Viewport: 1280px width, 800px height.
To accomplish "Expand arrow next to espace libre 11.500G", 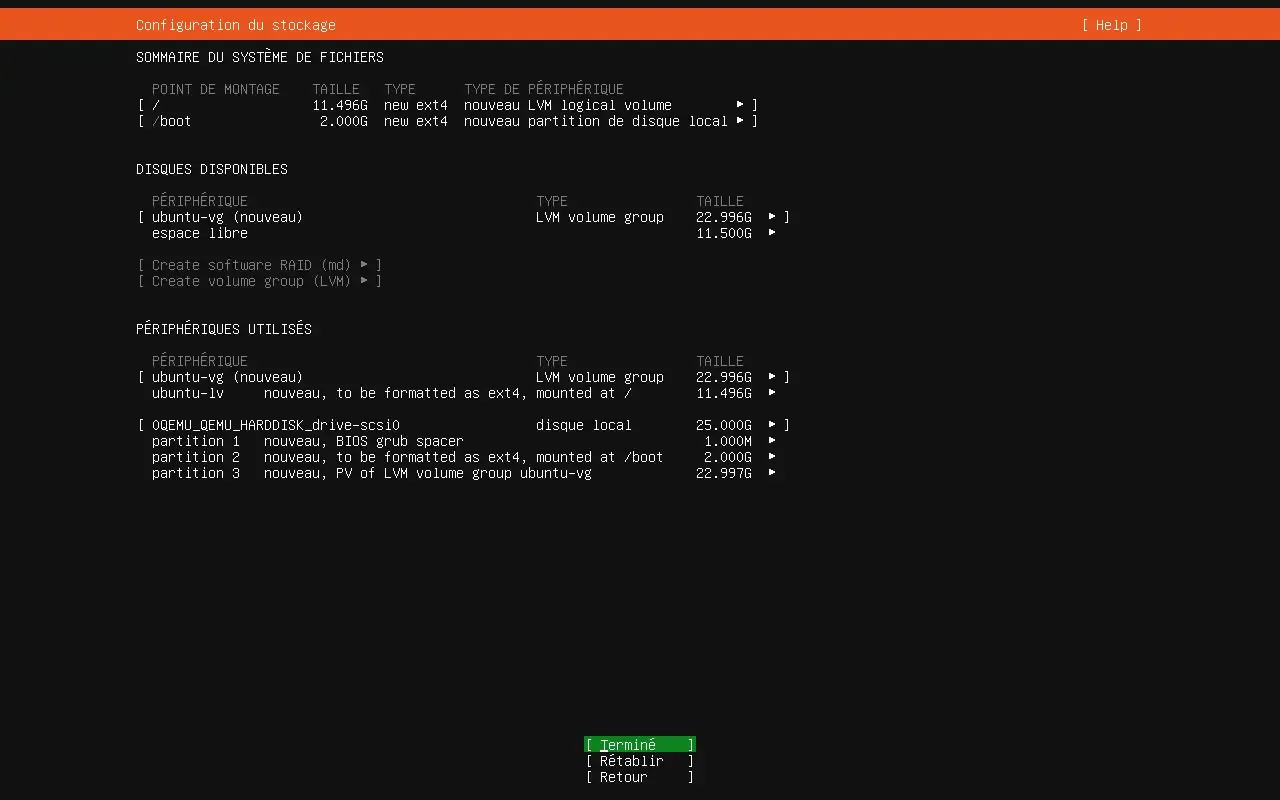I will (772, 233).
